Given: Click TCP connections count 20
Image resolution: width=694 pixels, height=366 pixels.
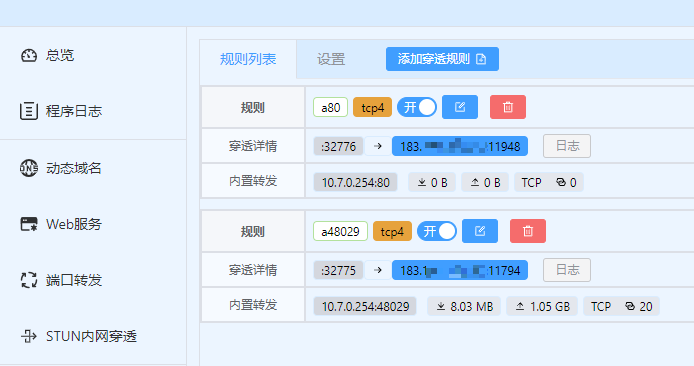Looking at the screenshot, I should (621, 306).
